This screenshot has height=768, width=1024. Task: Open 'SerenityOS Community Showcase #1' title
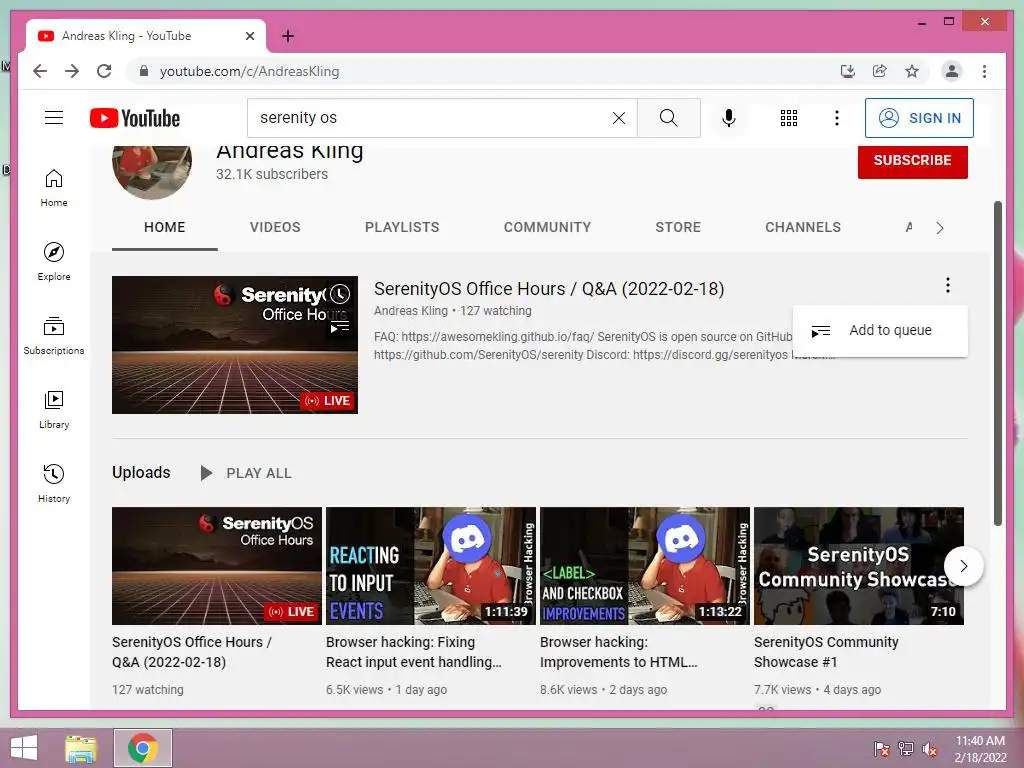[x=826, y=652]
